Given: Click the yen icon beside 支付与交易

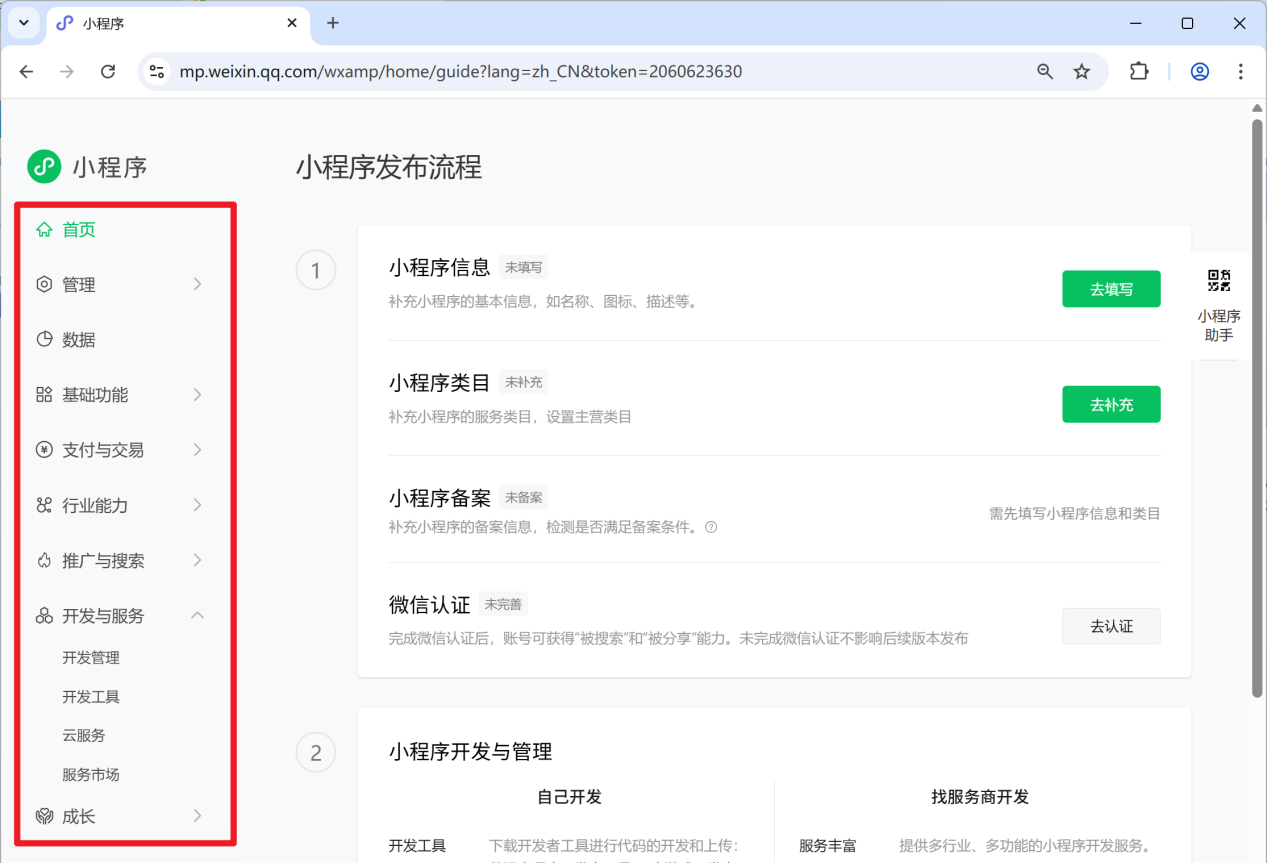Looking at the screenshot, I should click(x=44, y=450).
